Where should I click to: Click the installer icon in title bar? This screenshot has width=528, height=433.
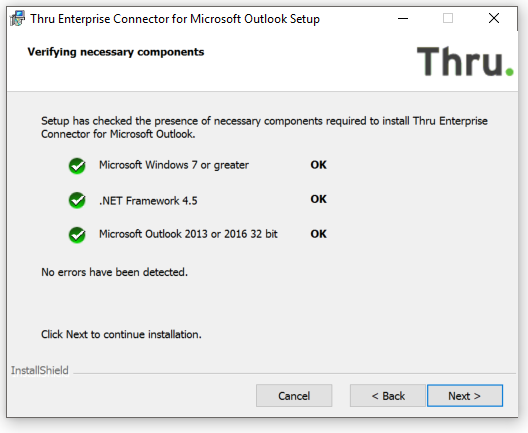click(x=17, y=18)
